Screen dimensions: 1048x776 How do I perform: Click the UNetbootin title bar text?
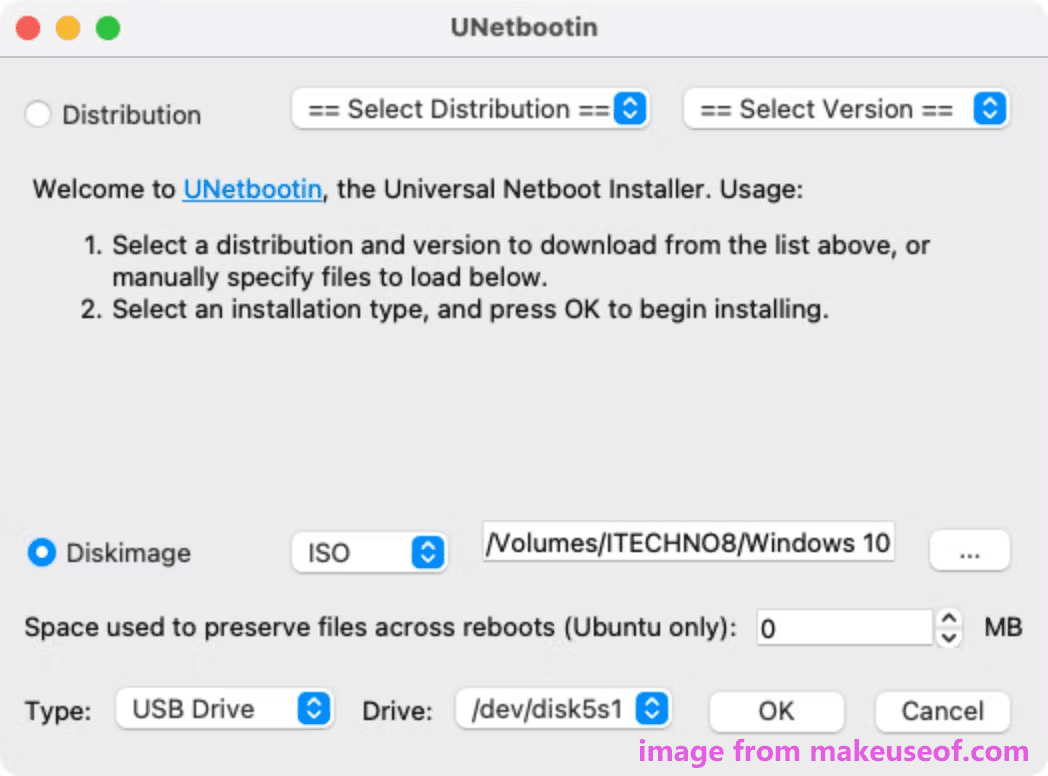524,28
